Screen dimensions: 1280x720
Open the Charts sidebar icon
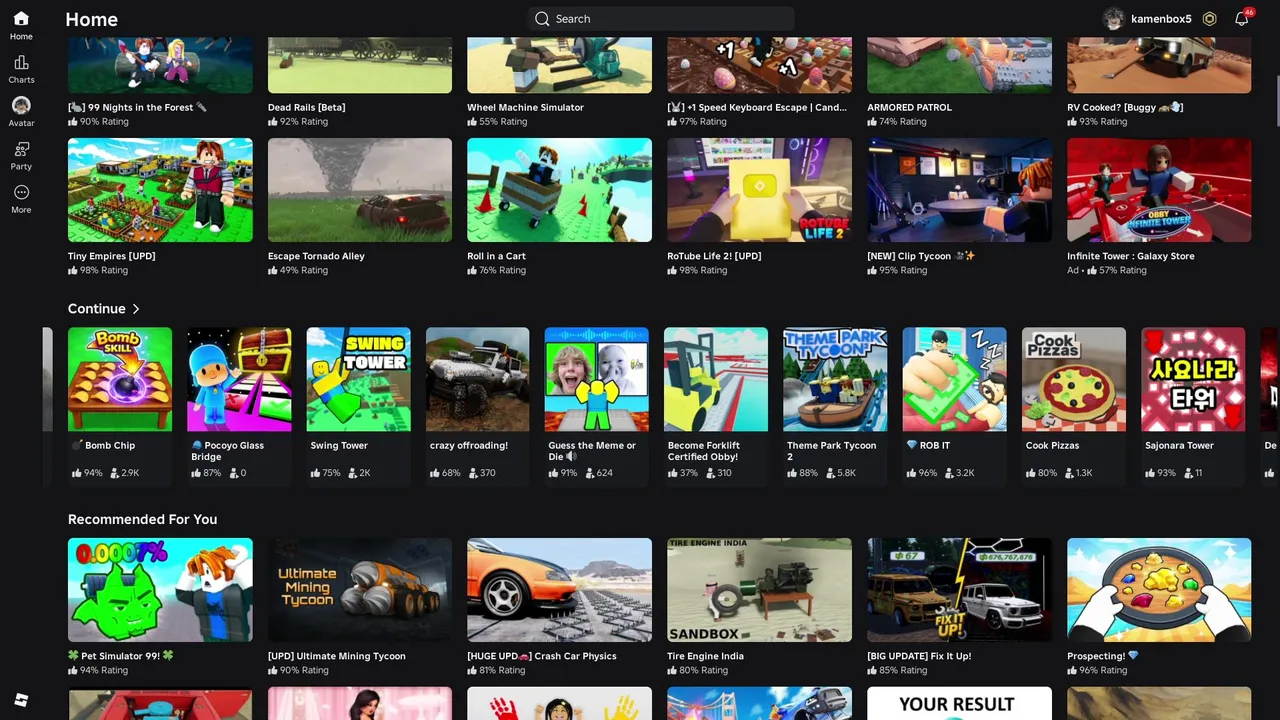tap(21, 62)
